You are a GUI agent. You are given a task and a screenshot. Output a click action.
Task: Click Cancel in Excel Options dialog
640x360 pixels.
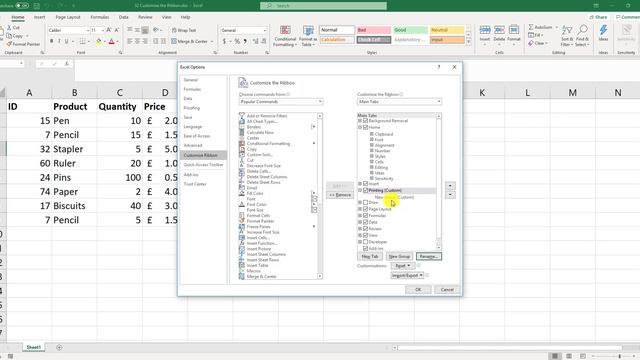447,289
